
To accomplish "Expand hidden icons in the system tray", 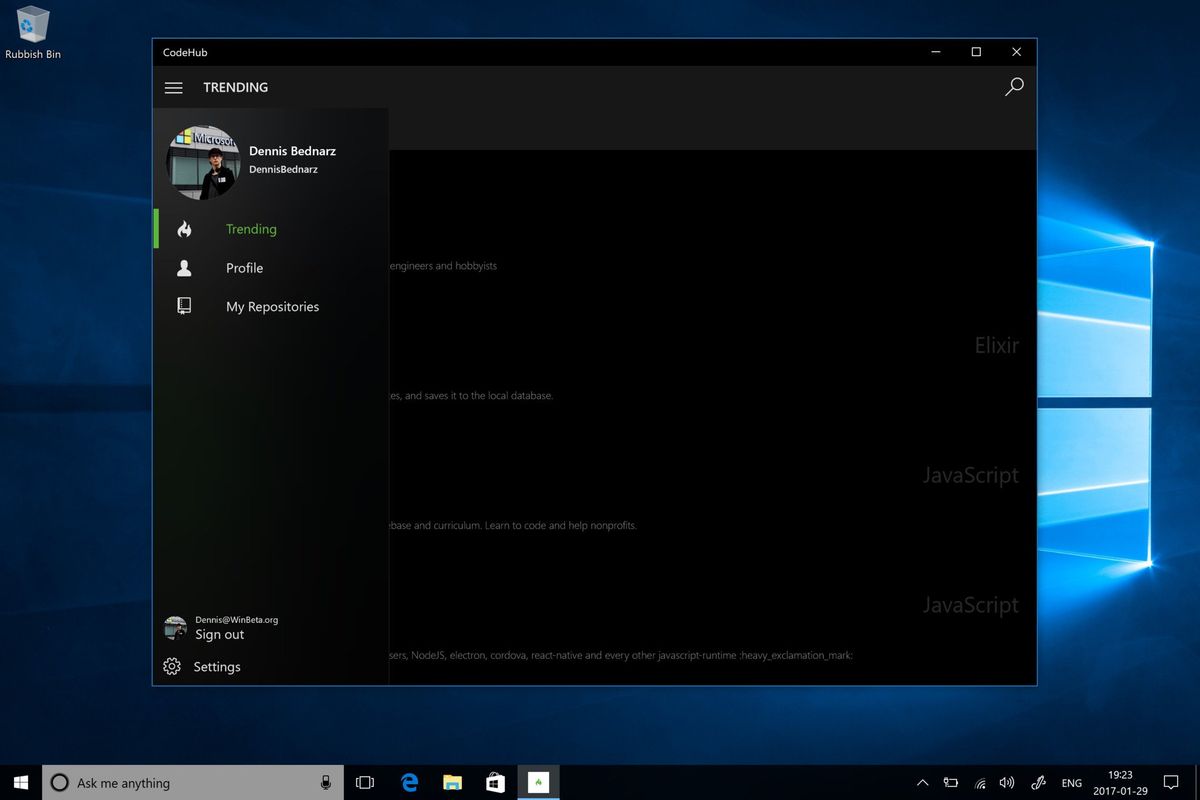I will 922,782.
